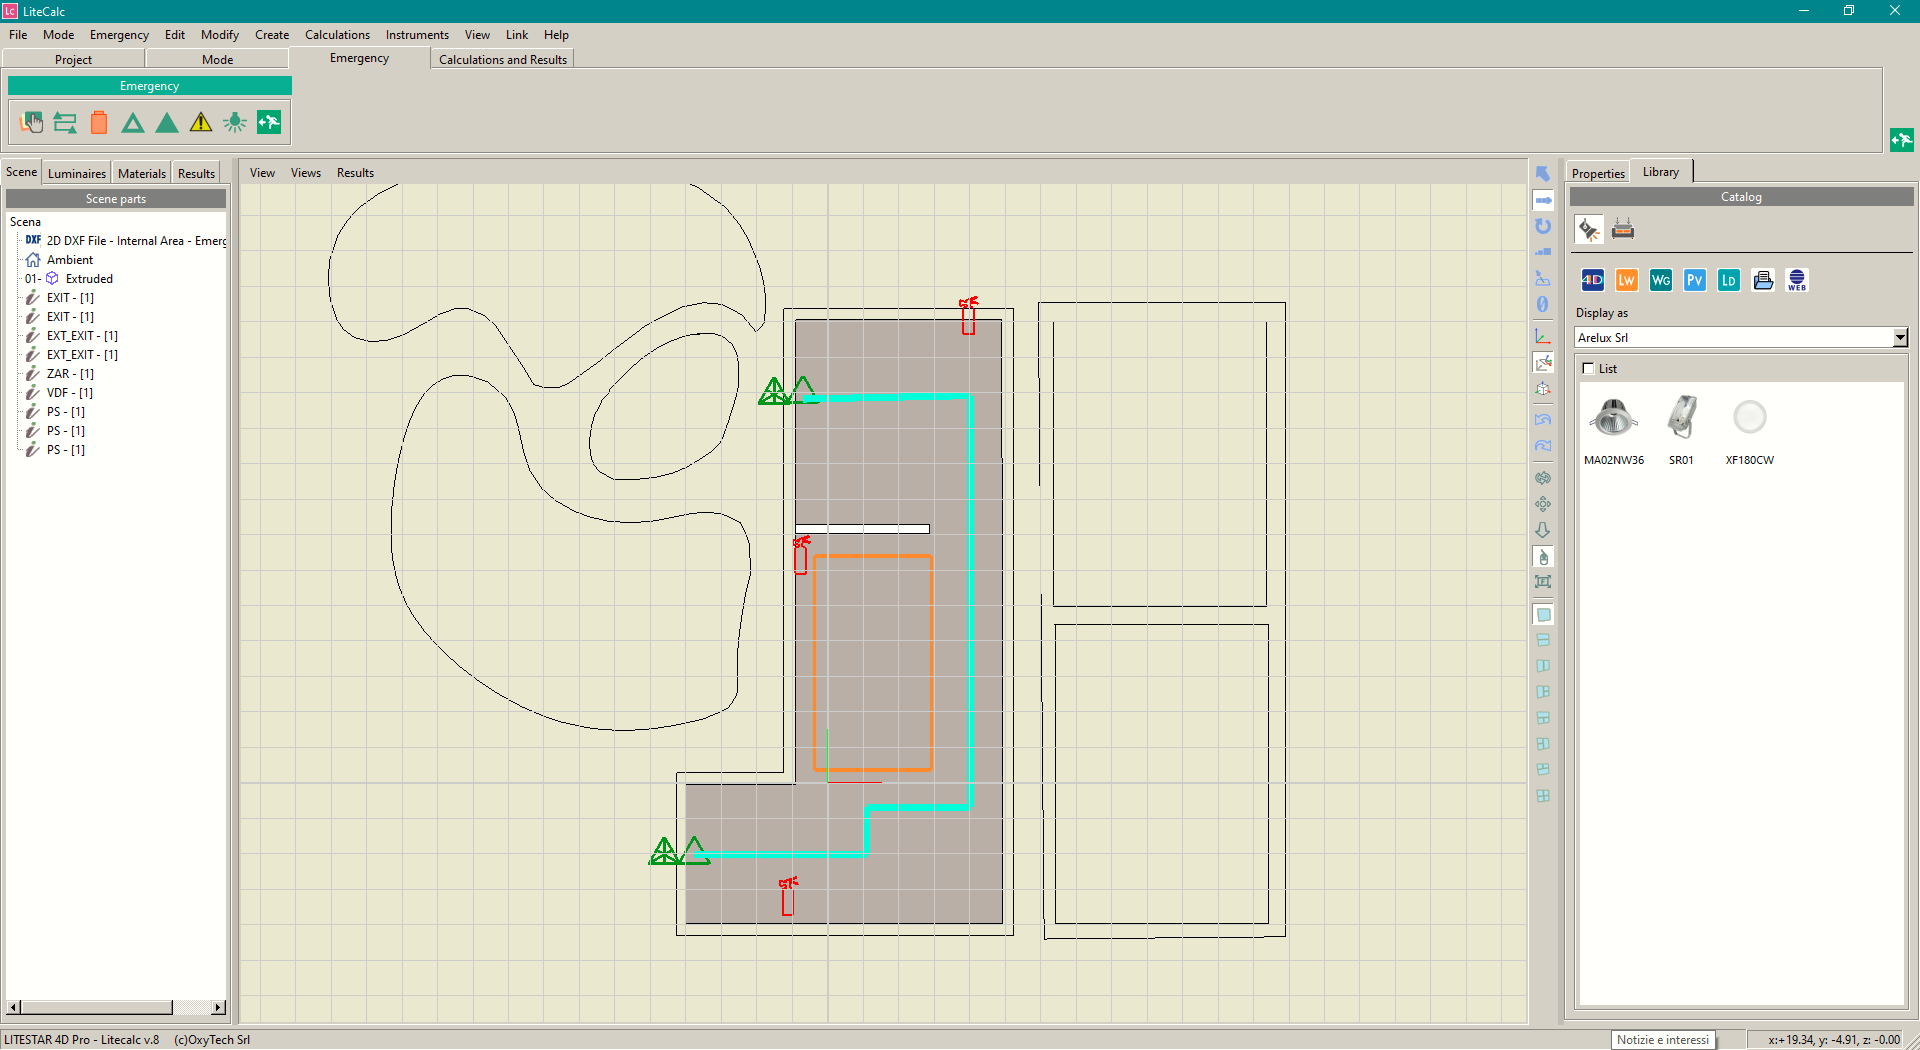Select the furniture sofa catalog icon
The height and width of the screenshot is (1050, 1920).
pyautogui.click(x=1623, y=230)
